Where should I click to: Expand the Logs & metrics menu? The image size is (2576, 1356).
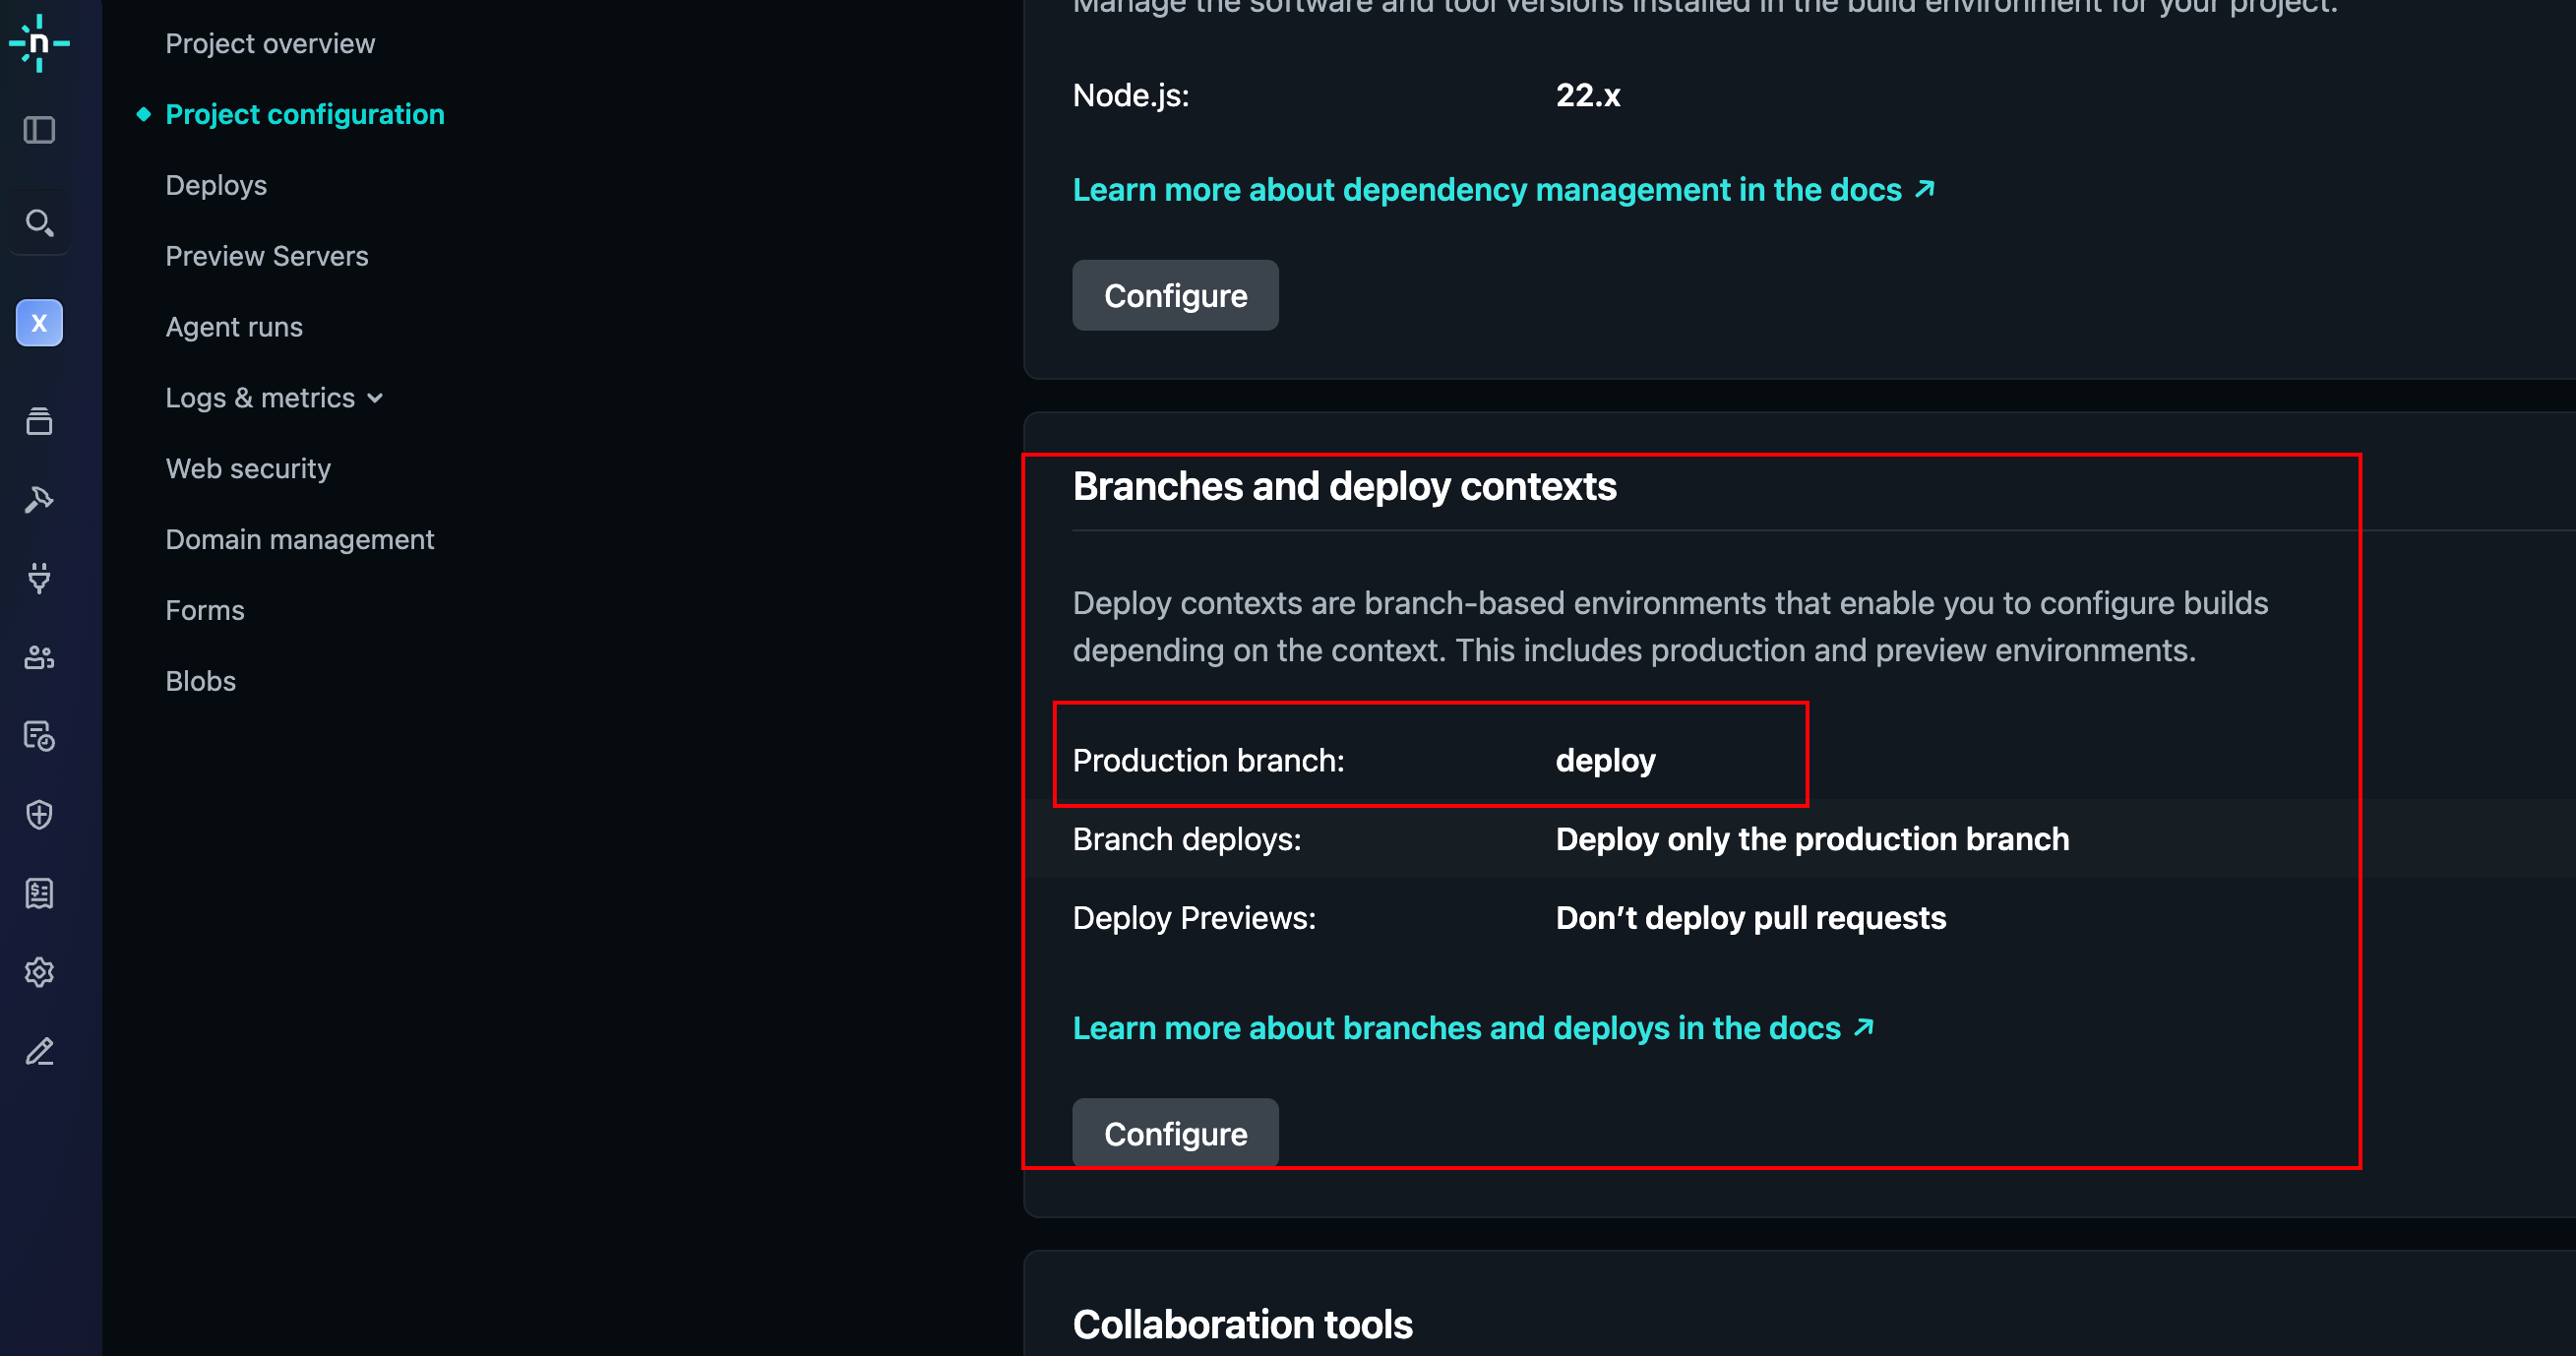(x=274, y=397)
